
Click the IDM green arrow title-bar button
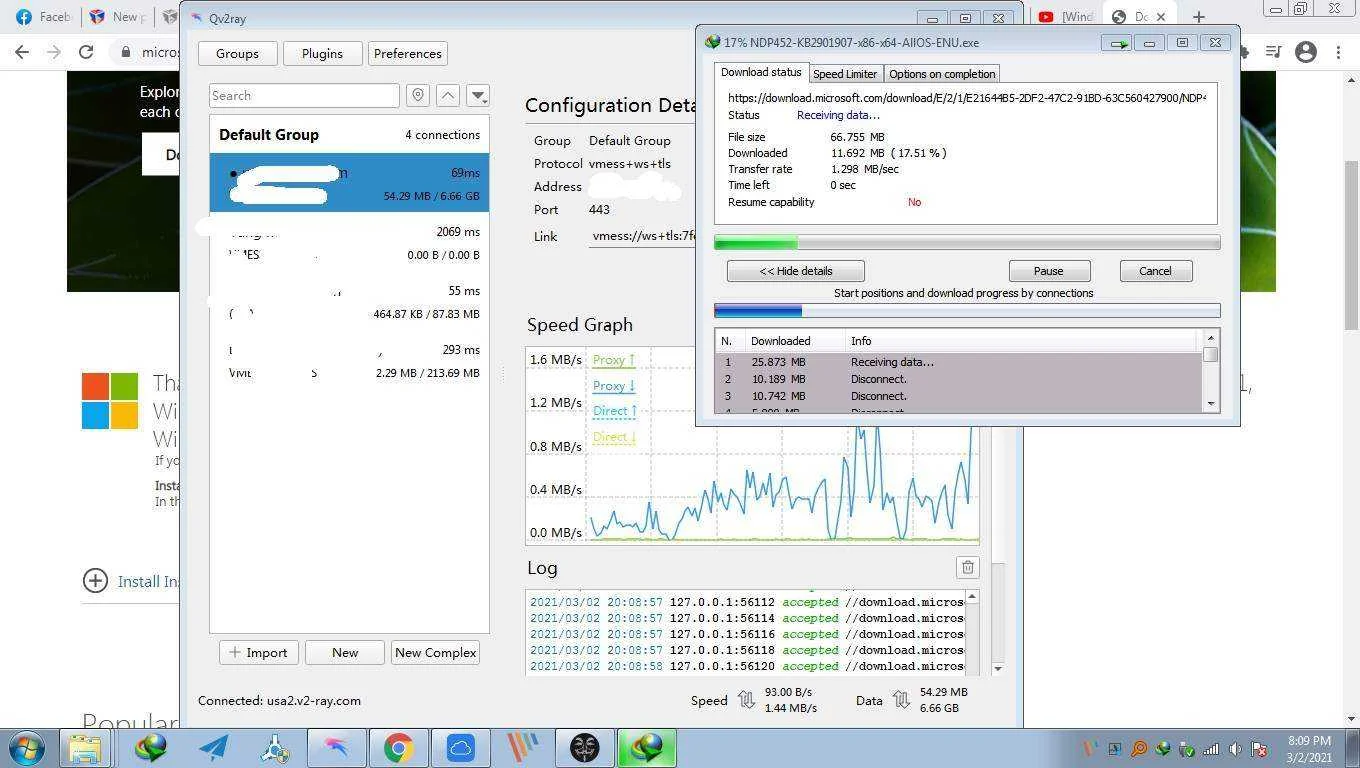[1118, 43]
